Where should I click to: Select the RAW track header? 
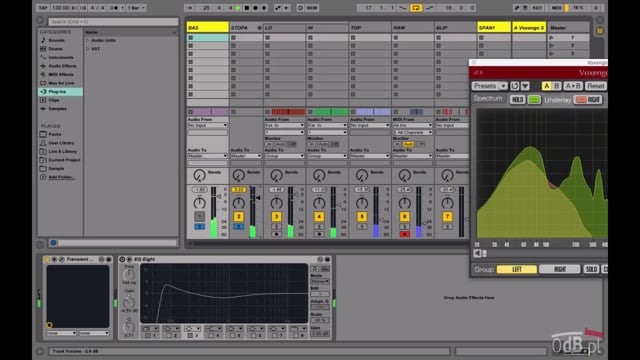[413, 27]
